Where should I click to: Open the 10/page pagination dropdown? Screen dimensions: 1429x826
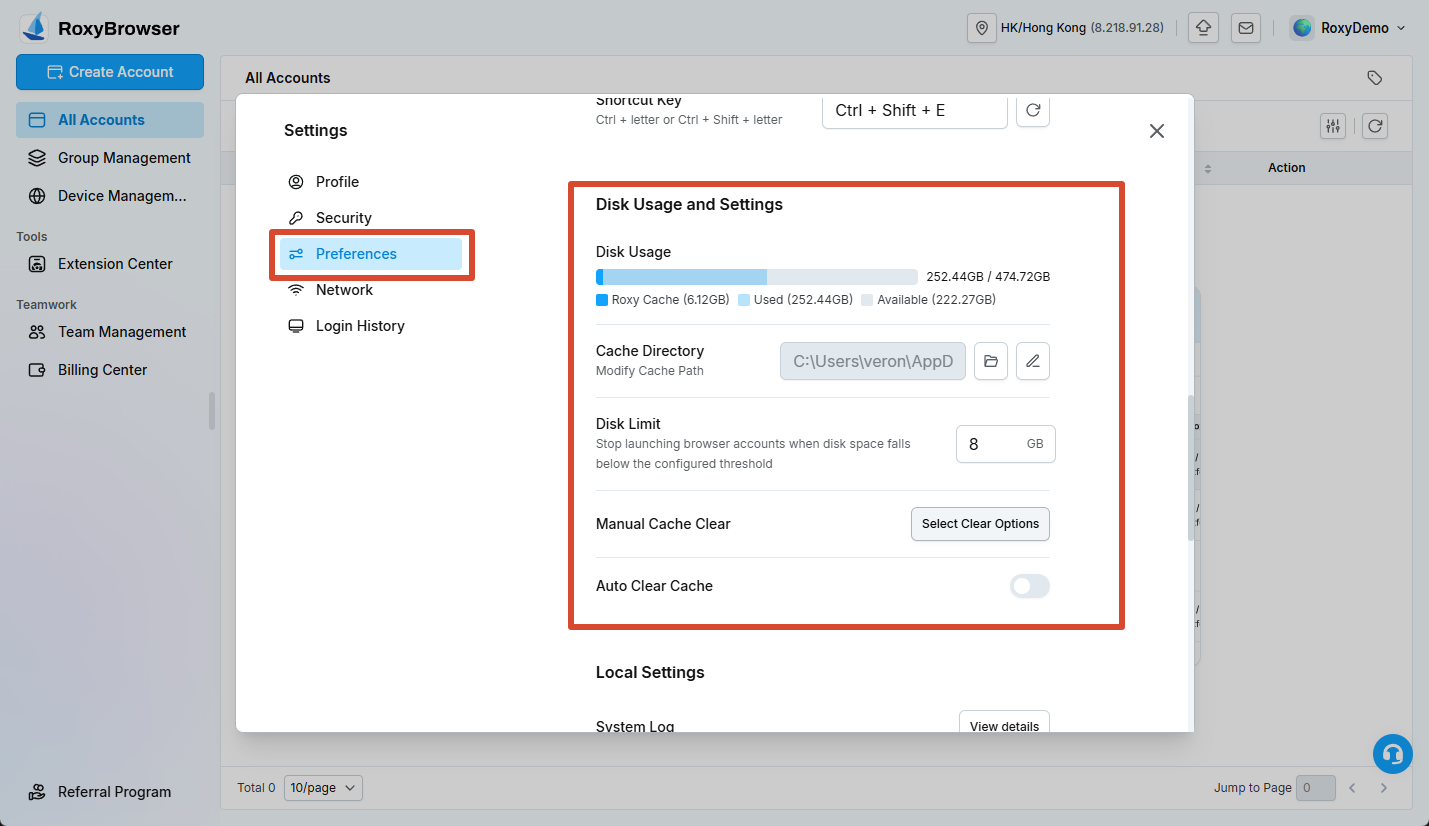click(323, 788)
